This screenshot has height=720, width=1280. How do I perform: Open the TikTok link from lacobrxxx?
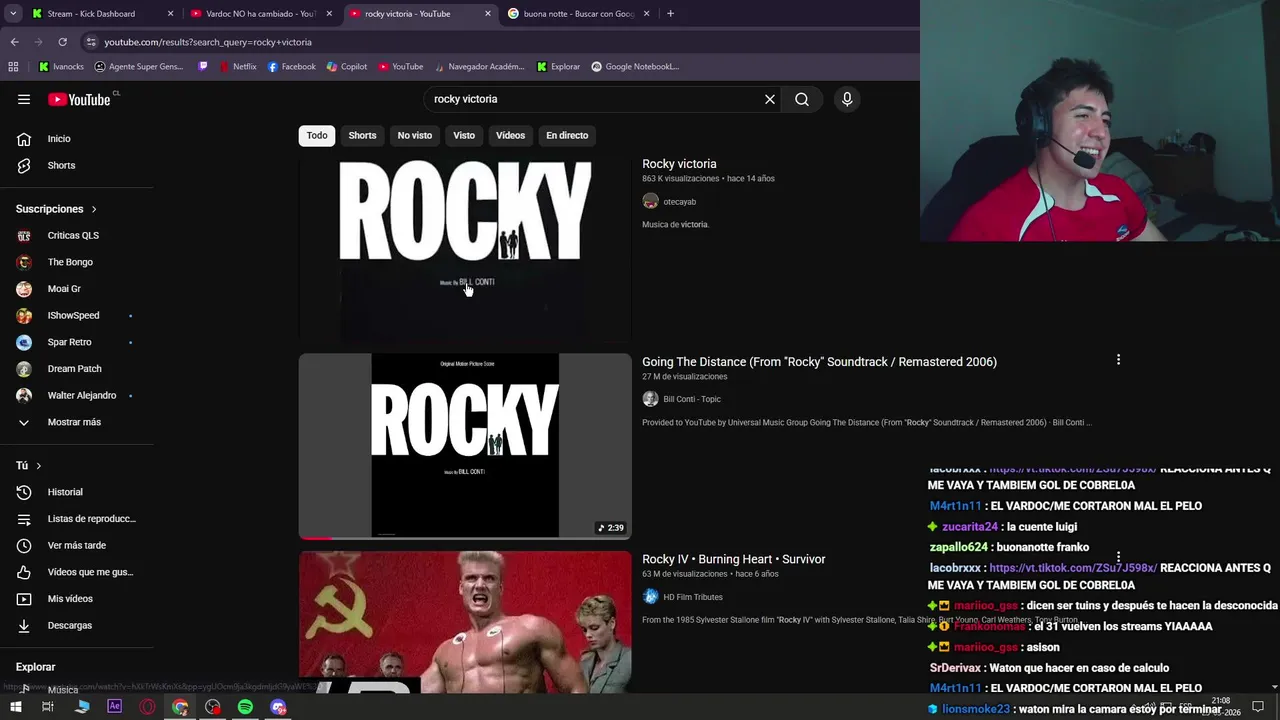coord(1073,568)
